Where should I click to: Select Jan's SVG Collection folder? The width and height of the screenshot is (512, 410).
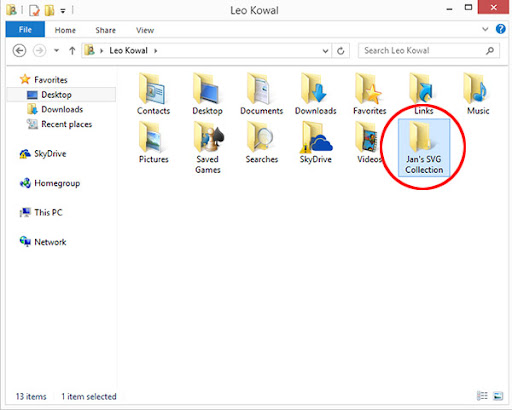click(424, 147)
